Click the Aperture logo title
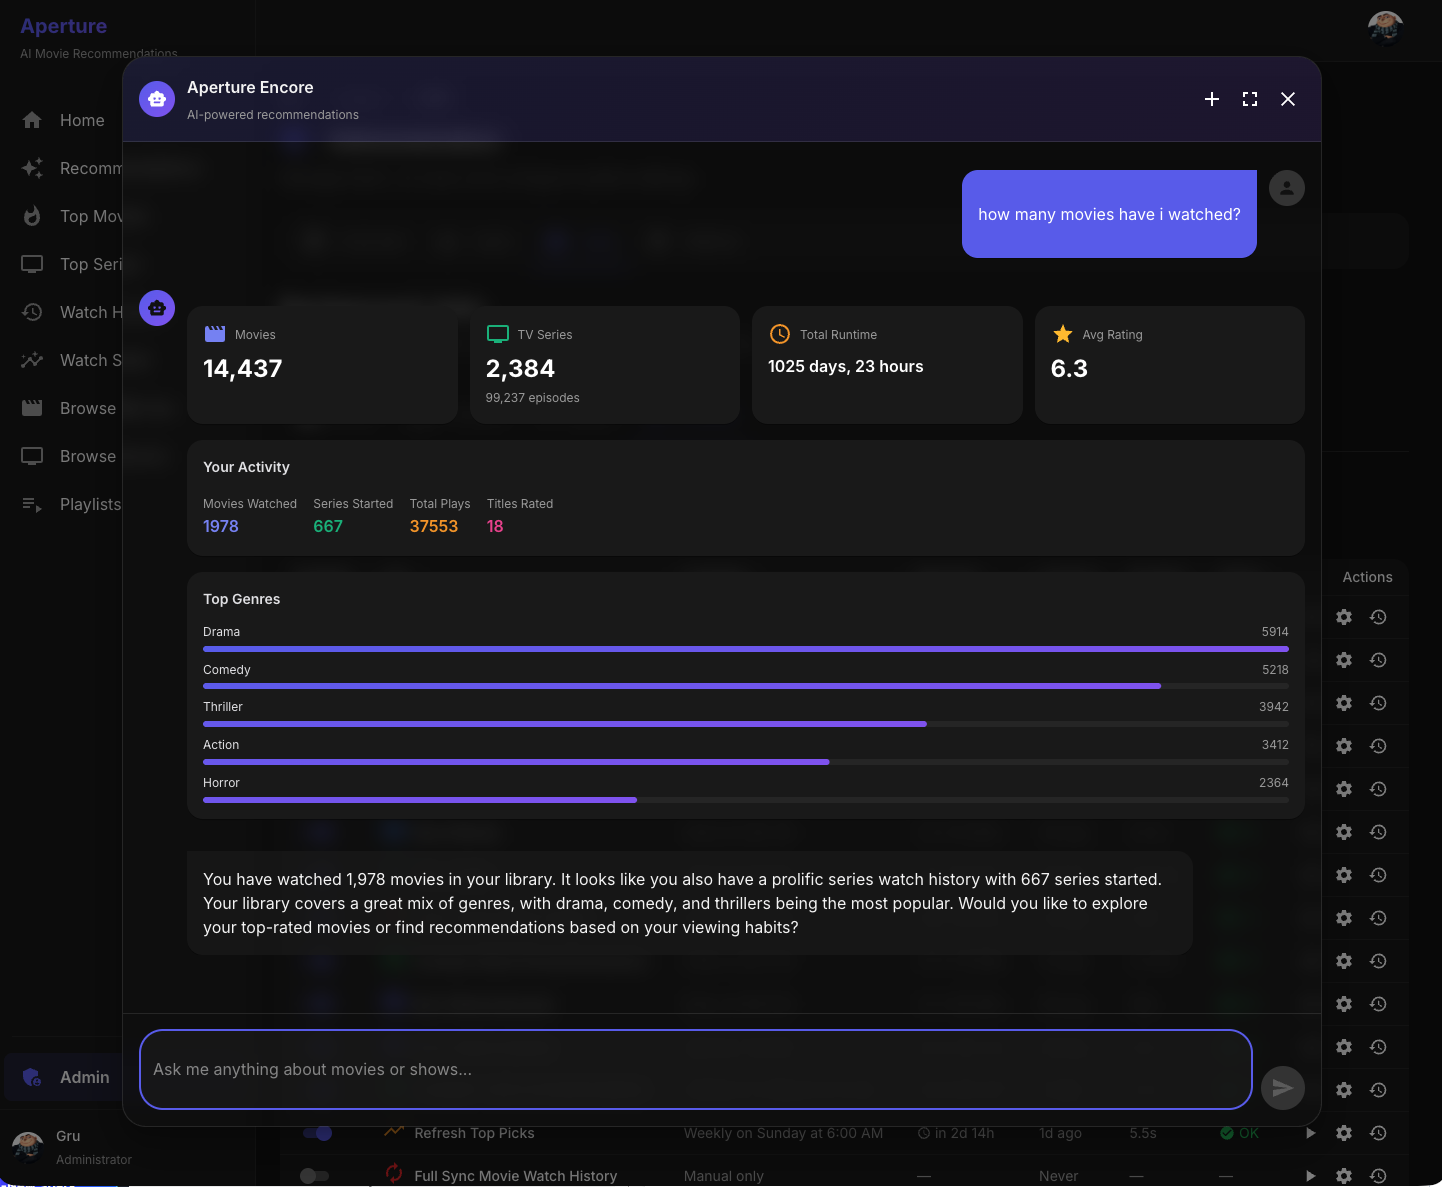1442x1187 pixels. point(64,26)
